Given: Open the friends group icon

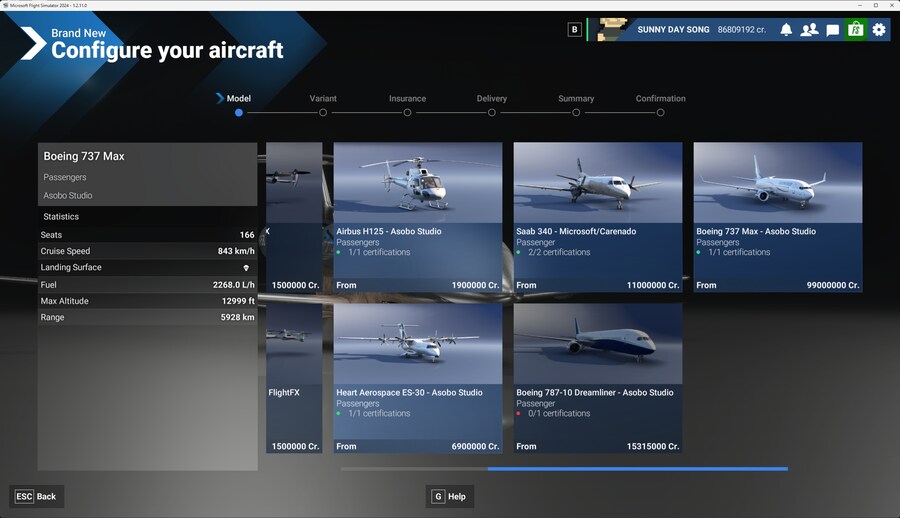Looking at the screenshot, I should [x=809, y=30].
